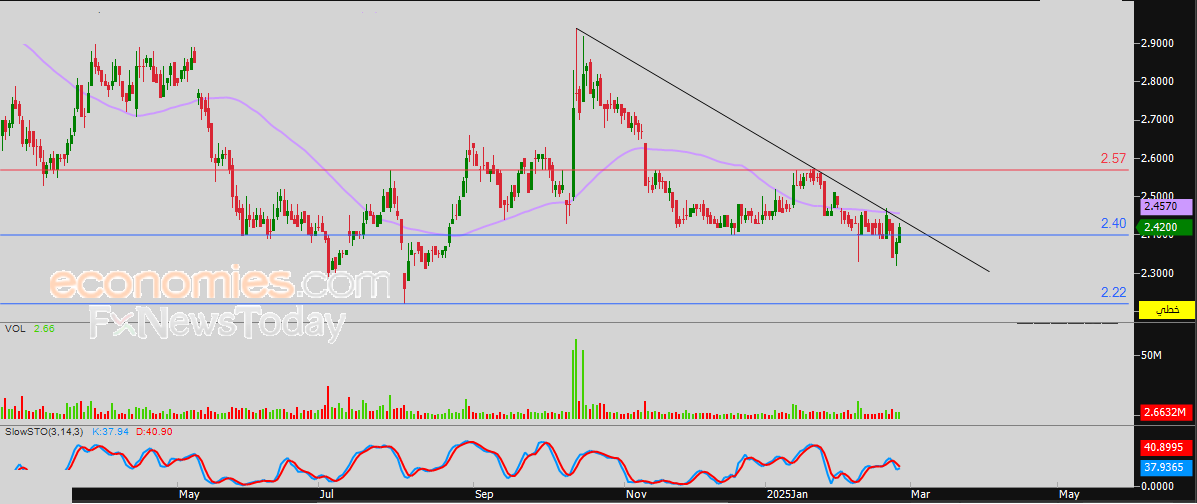Click the VOL indicator label
Image resolution: width=1197 pixels, height=504 pixels.
pyautogui.click(x=13, y=328)
